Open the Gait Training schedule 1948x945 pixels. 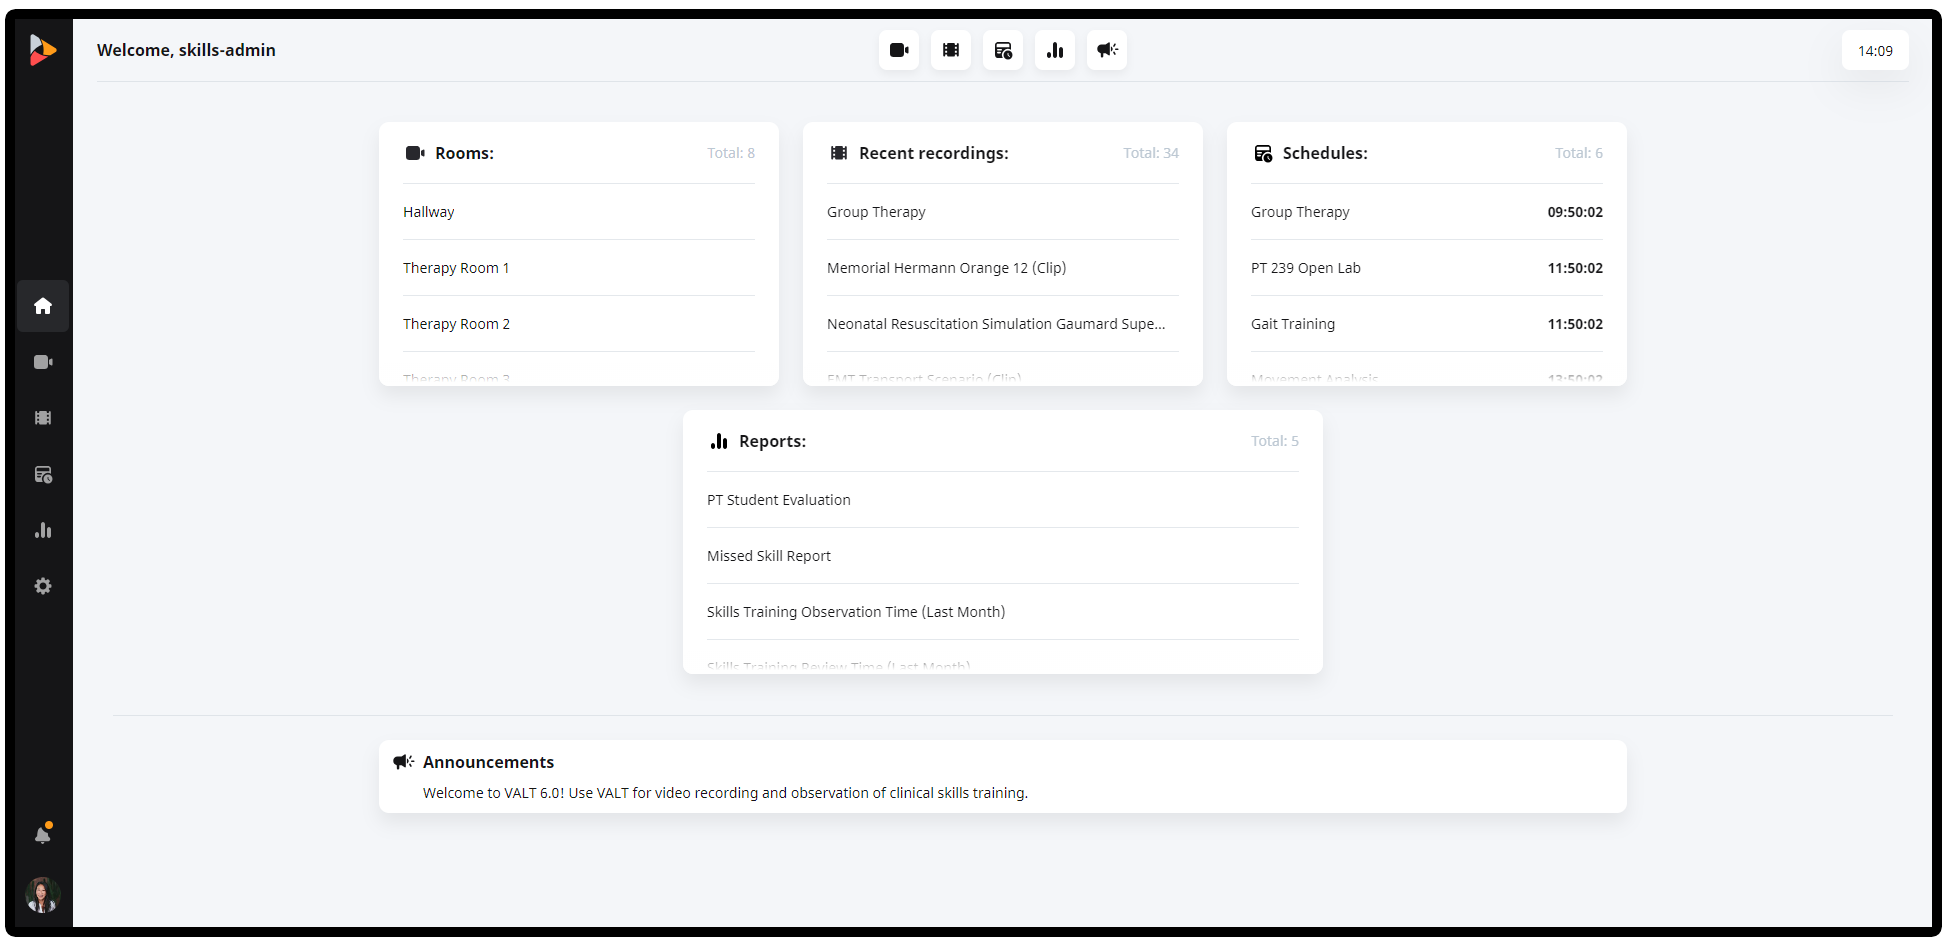click(x=1292, y=323)
